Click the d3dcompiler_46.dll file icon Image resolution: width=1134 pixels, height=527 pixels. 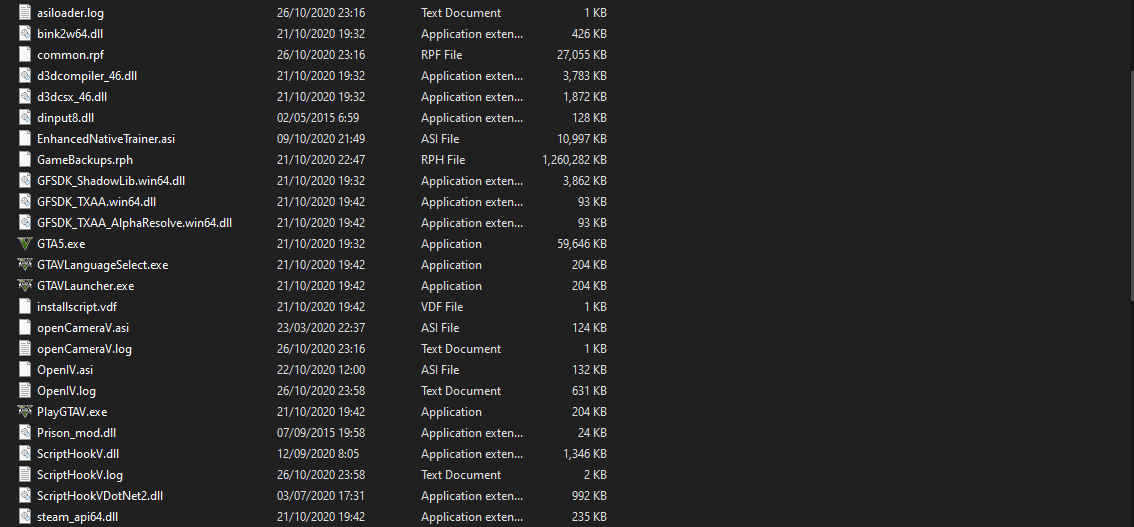[x=25, y=75]
